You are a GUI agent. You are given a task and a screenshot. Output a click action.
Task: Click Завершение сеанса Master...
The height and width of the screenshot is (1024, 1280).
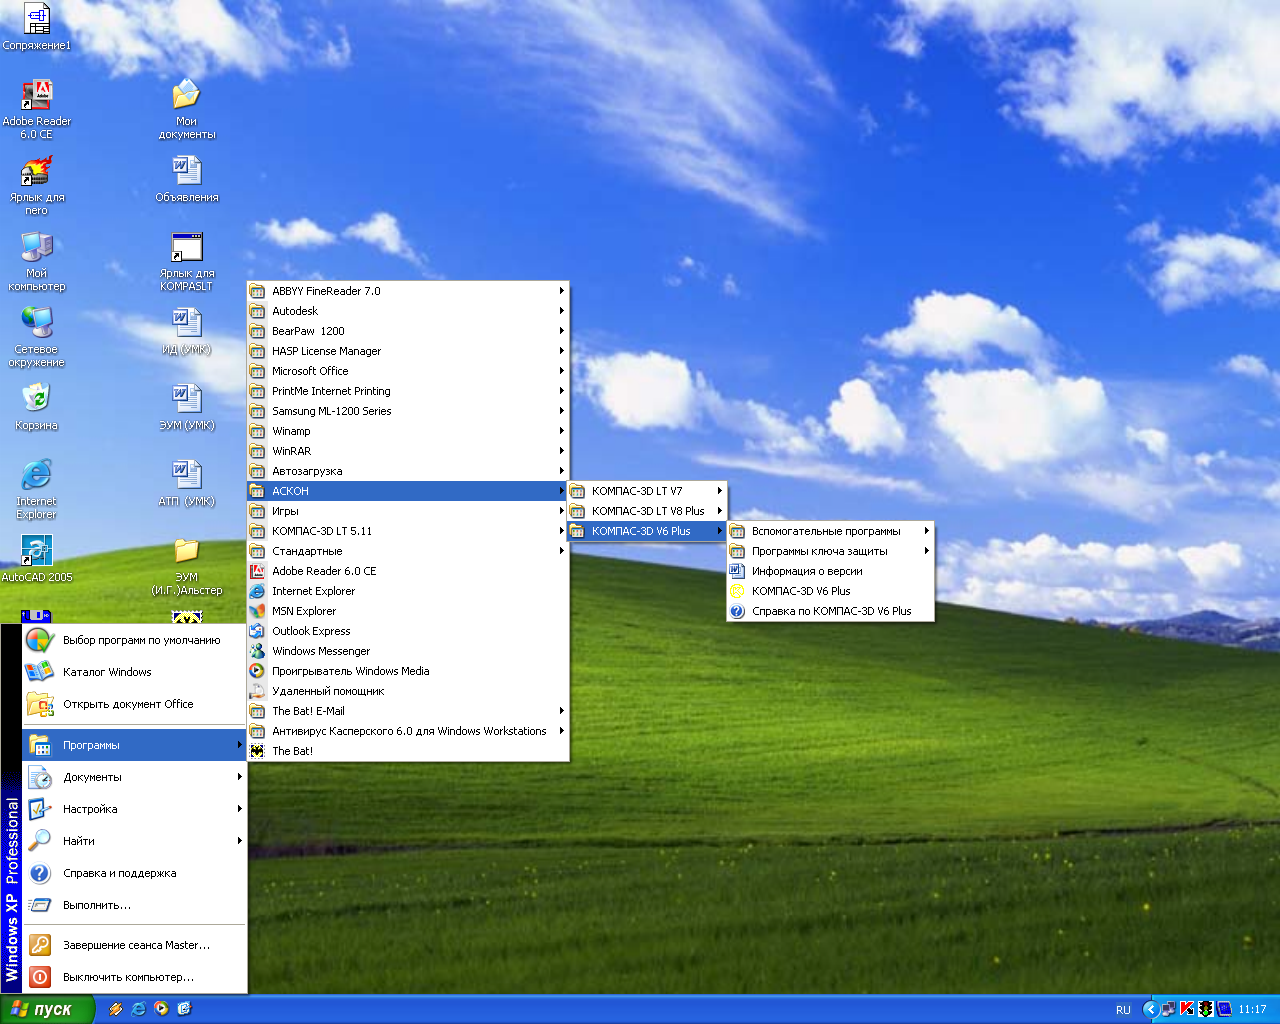(134, 945)
